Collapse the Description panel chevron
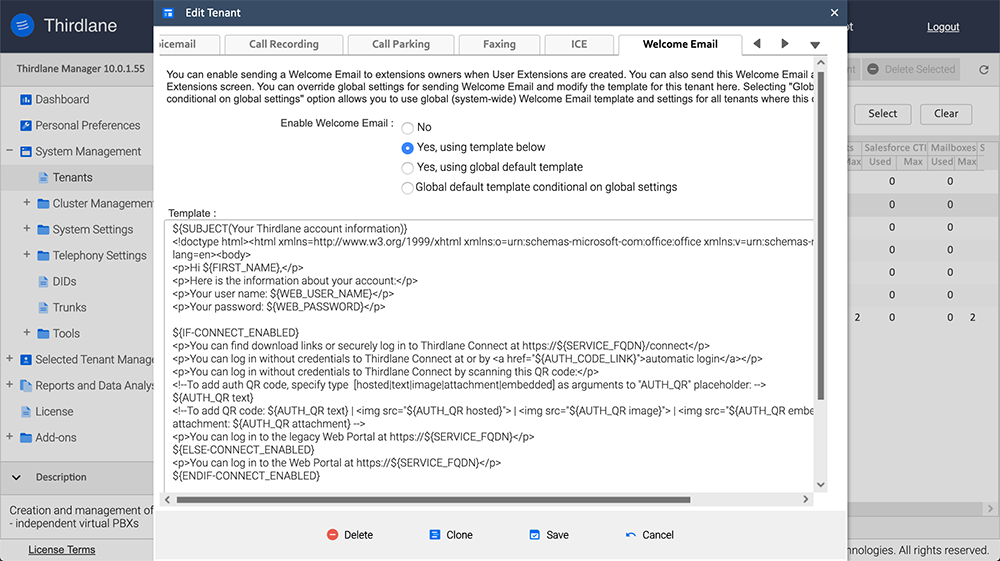1000x561 pixels. click(16, 477)
